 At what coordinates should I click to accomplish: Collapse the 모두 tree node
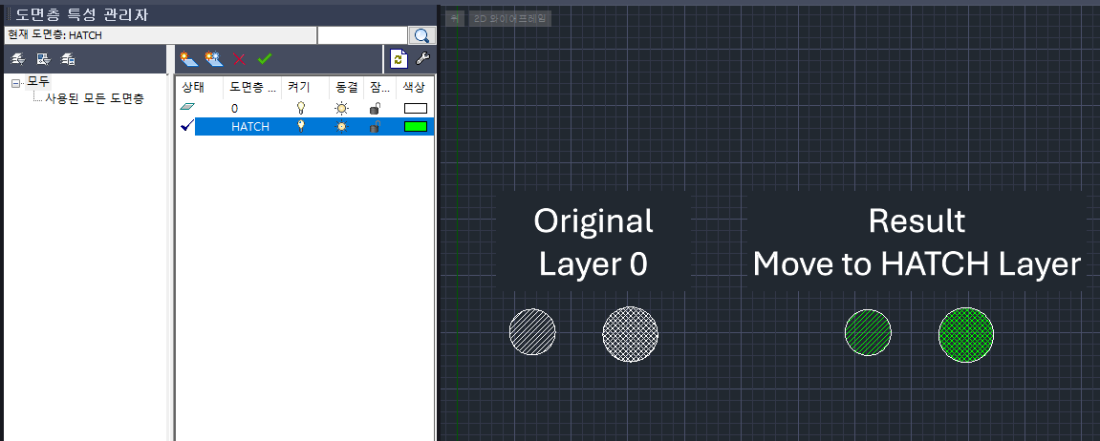(16, 83)
